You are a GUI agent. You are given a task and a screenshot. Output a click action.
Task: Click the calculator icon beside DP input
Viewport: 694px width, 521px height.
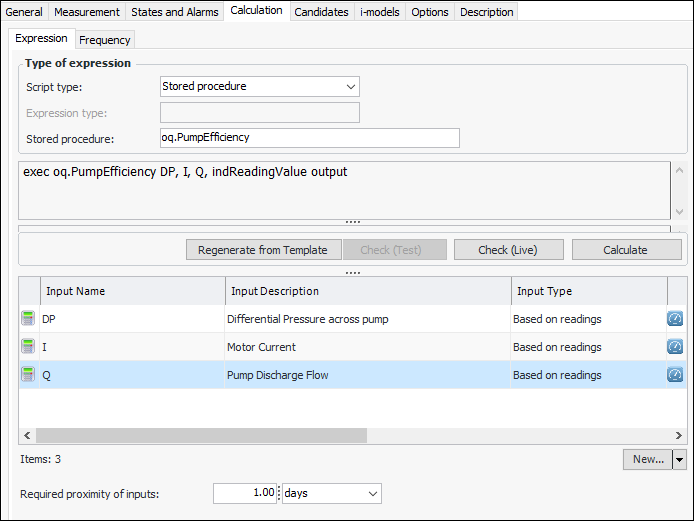coord(28,319)
